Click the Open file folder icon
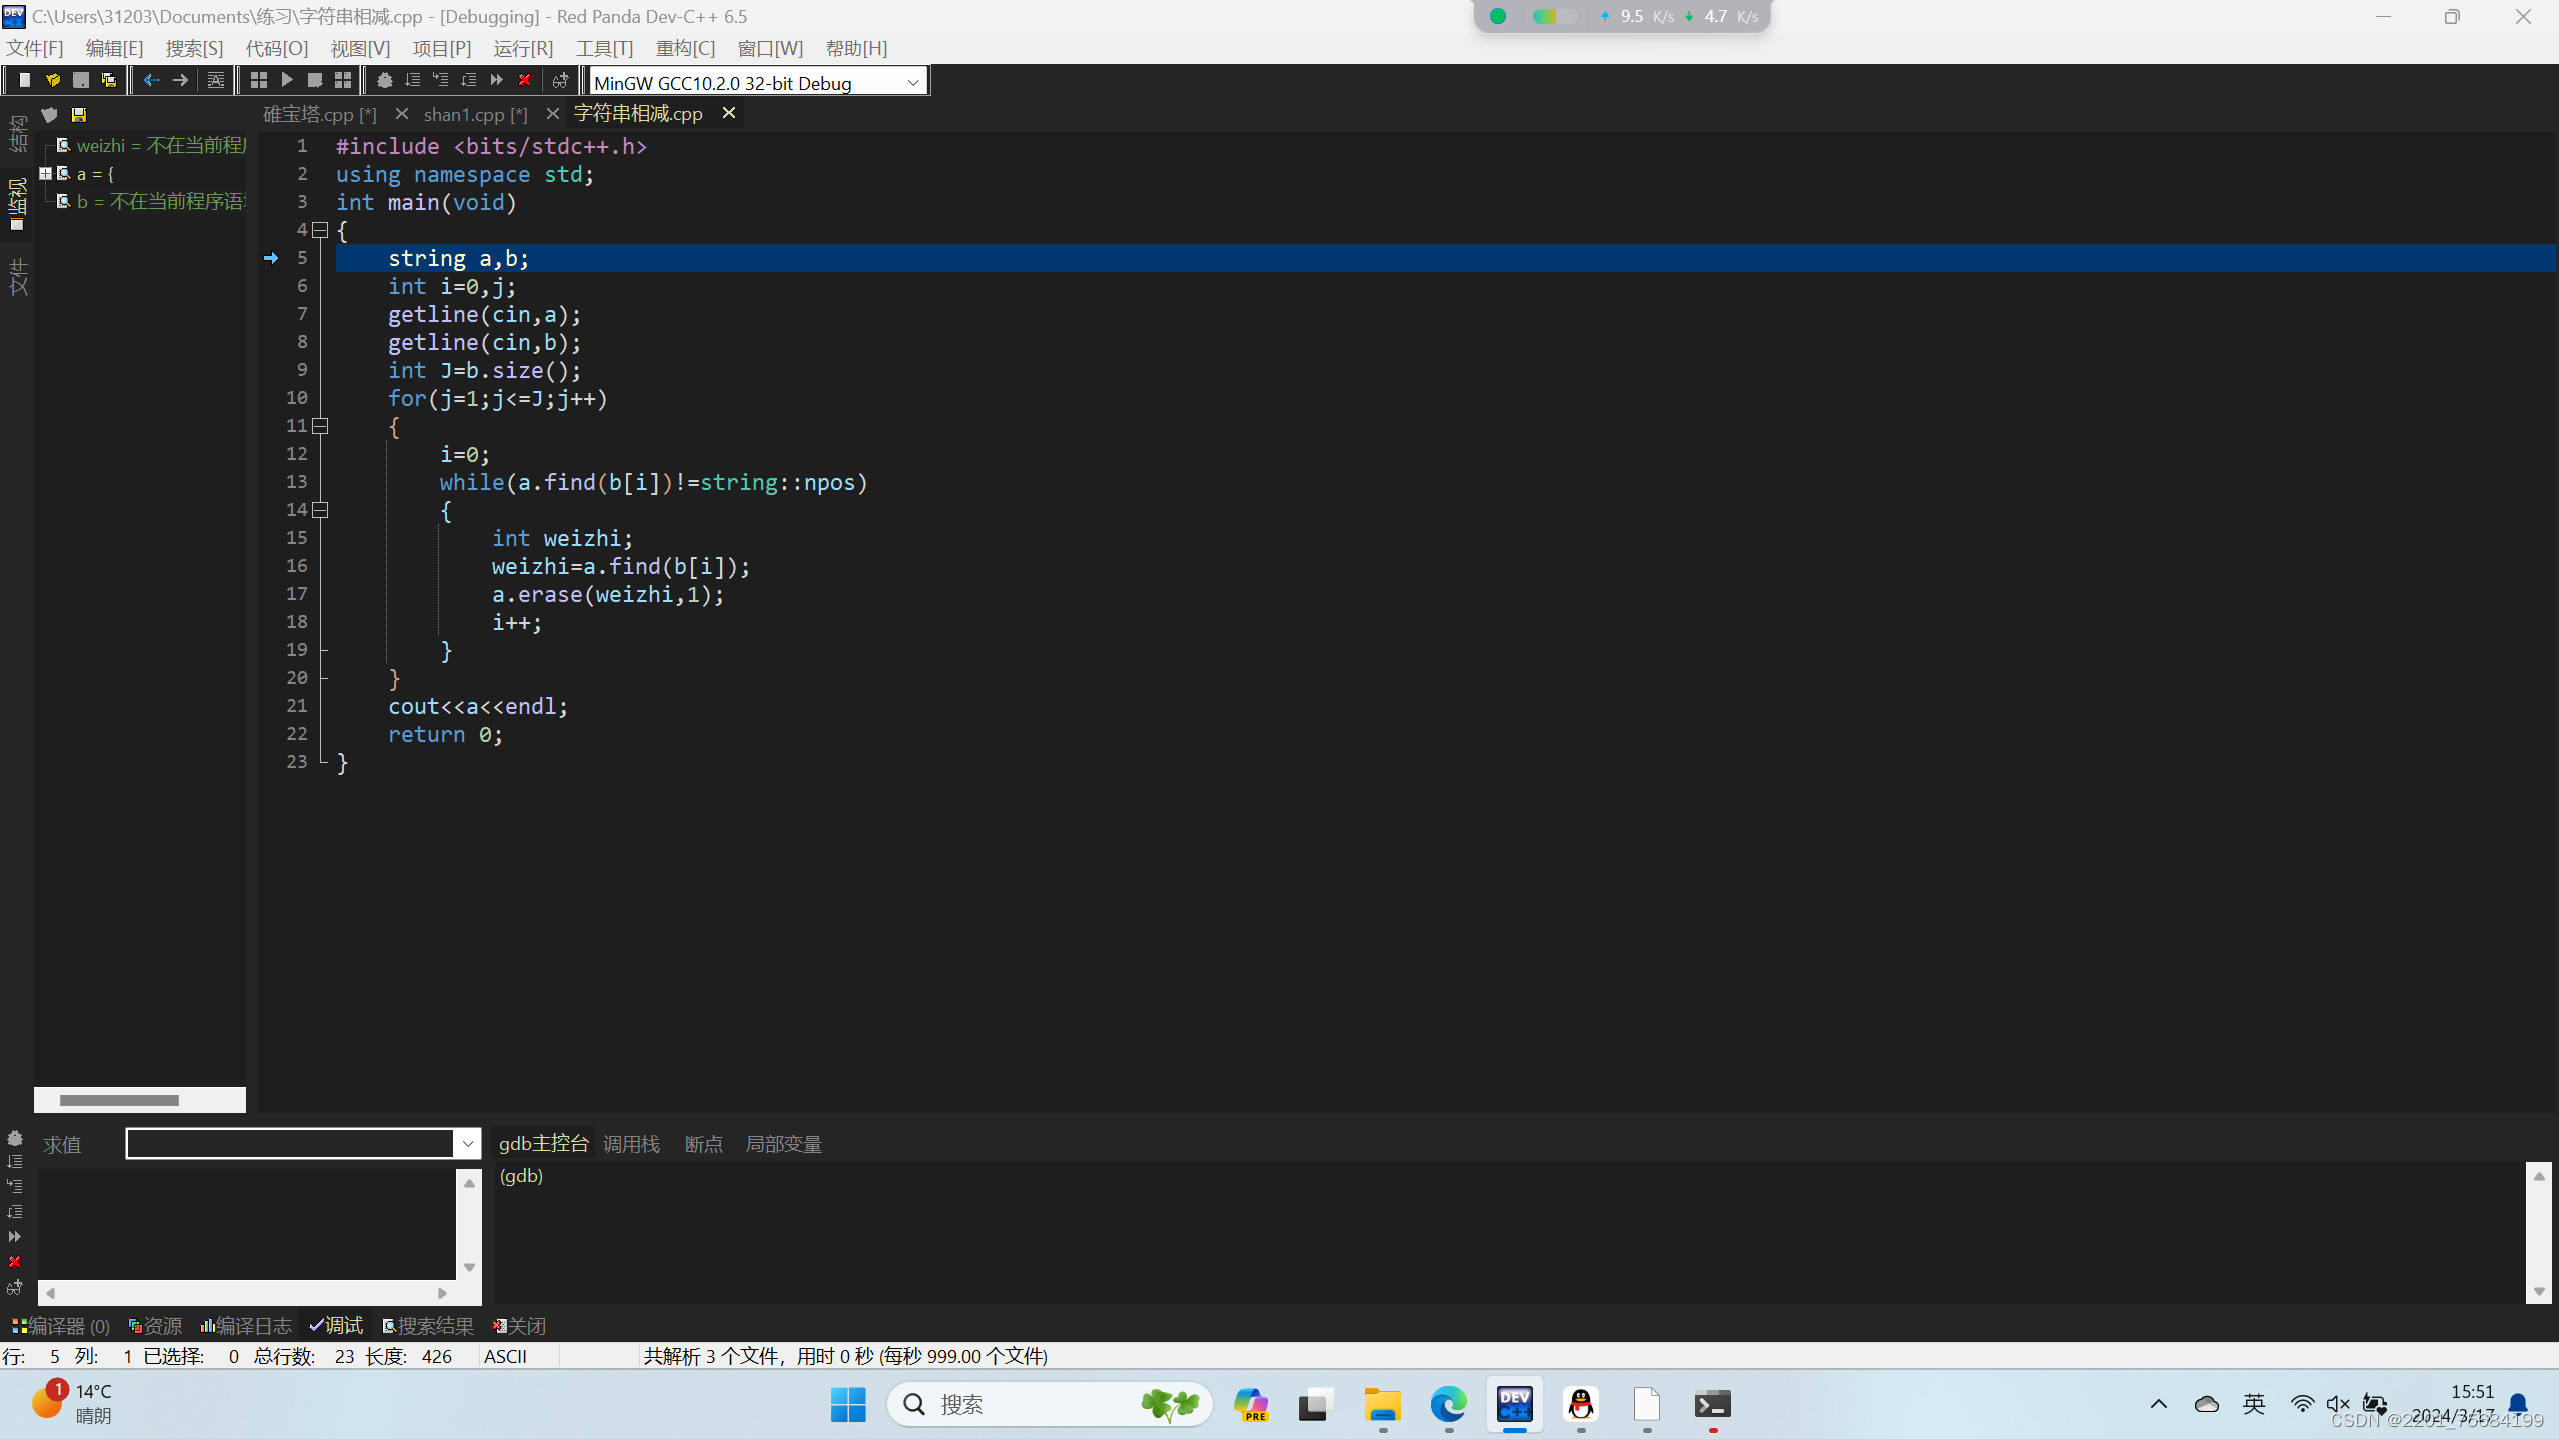 click(x=53, y=80)
